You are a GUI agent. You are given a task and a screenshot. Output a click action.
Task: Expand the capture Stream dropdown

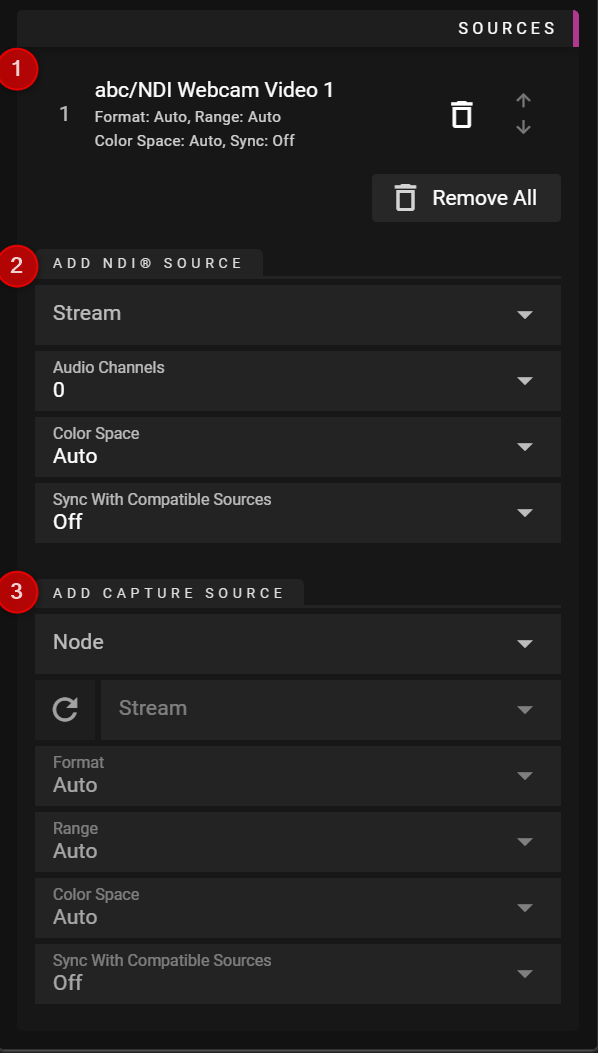pos(331,709)
